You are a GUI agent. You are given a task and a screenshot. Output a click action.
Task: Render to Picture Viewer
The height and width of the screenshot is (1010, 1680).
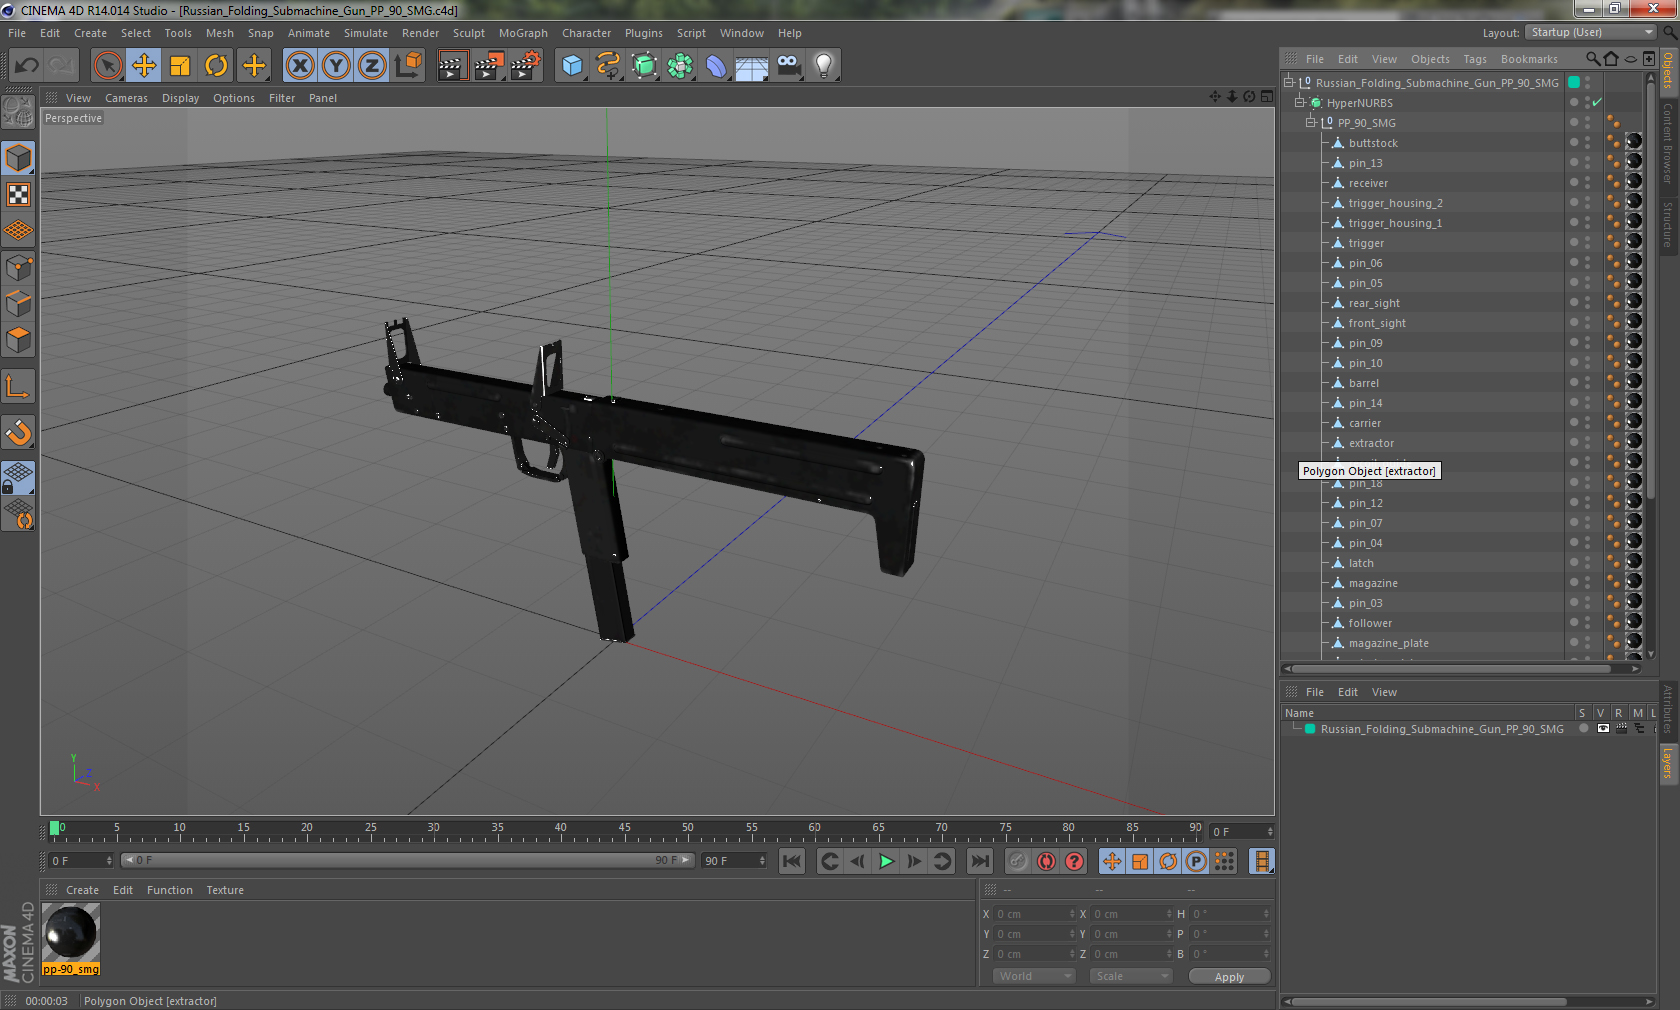[x=489, y=66]
